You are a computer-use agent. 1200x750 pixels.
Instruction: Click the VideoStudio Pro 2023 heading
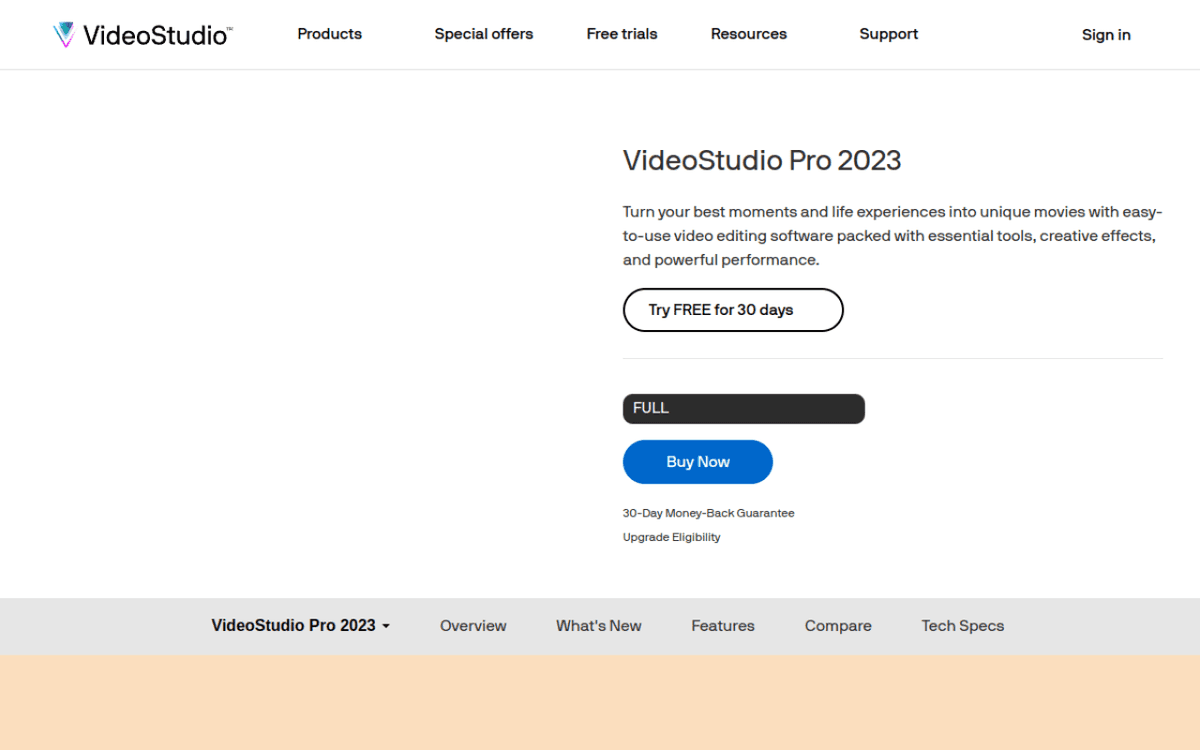click(x=762, y=160)
